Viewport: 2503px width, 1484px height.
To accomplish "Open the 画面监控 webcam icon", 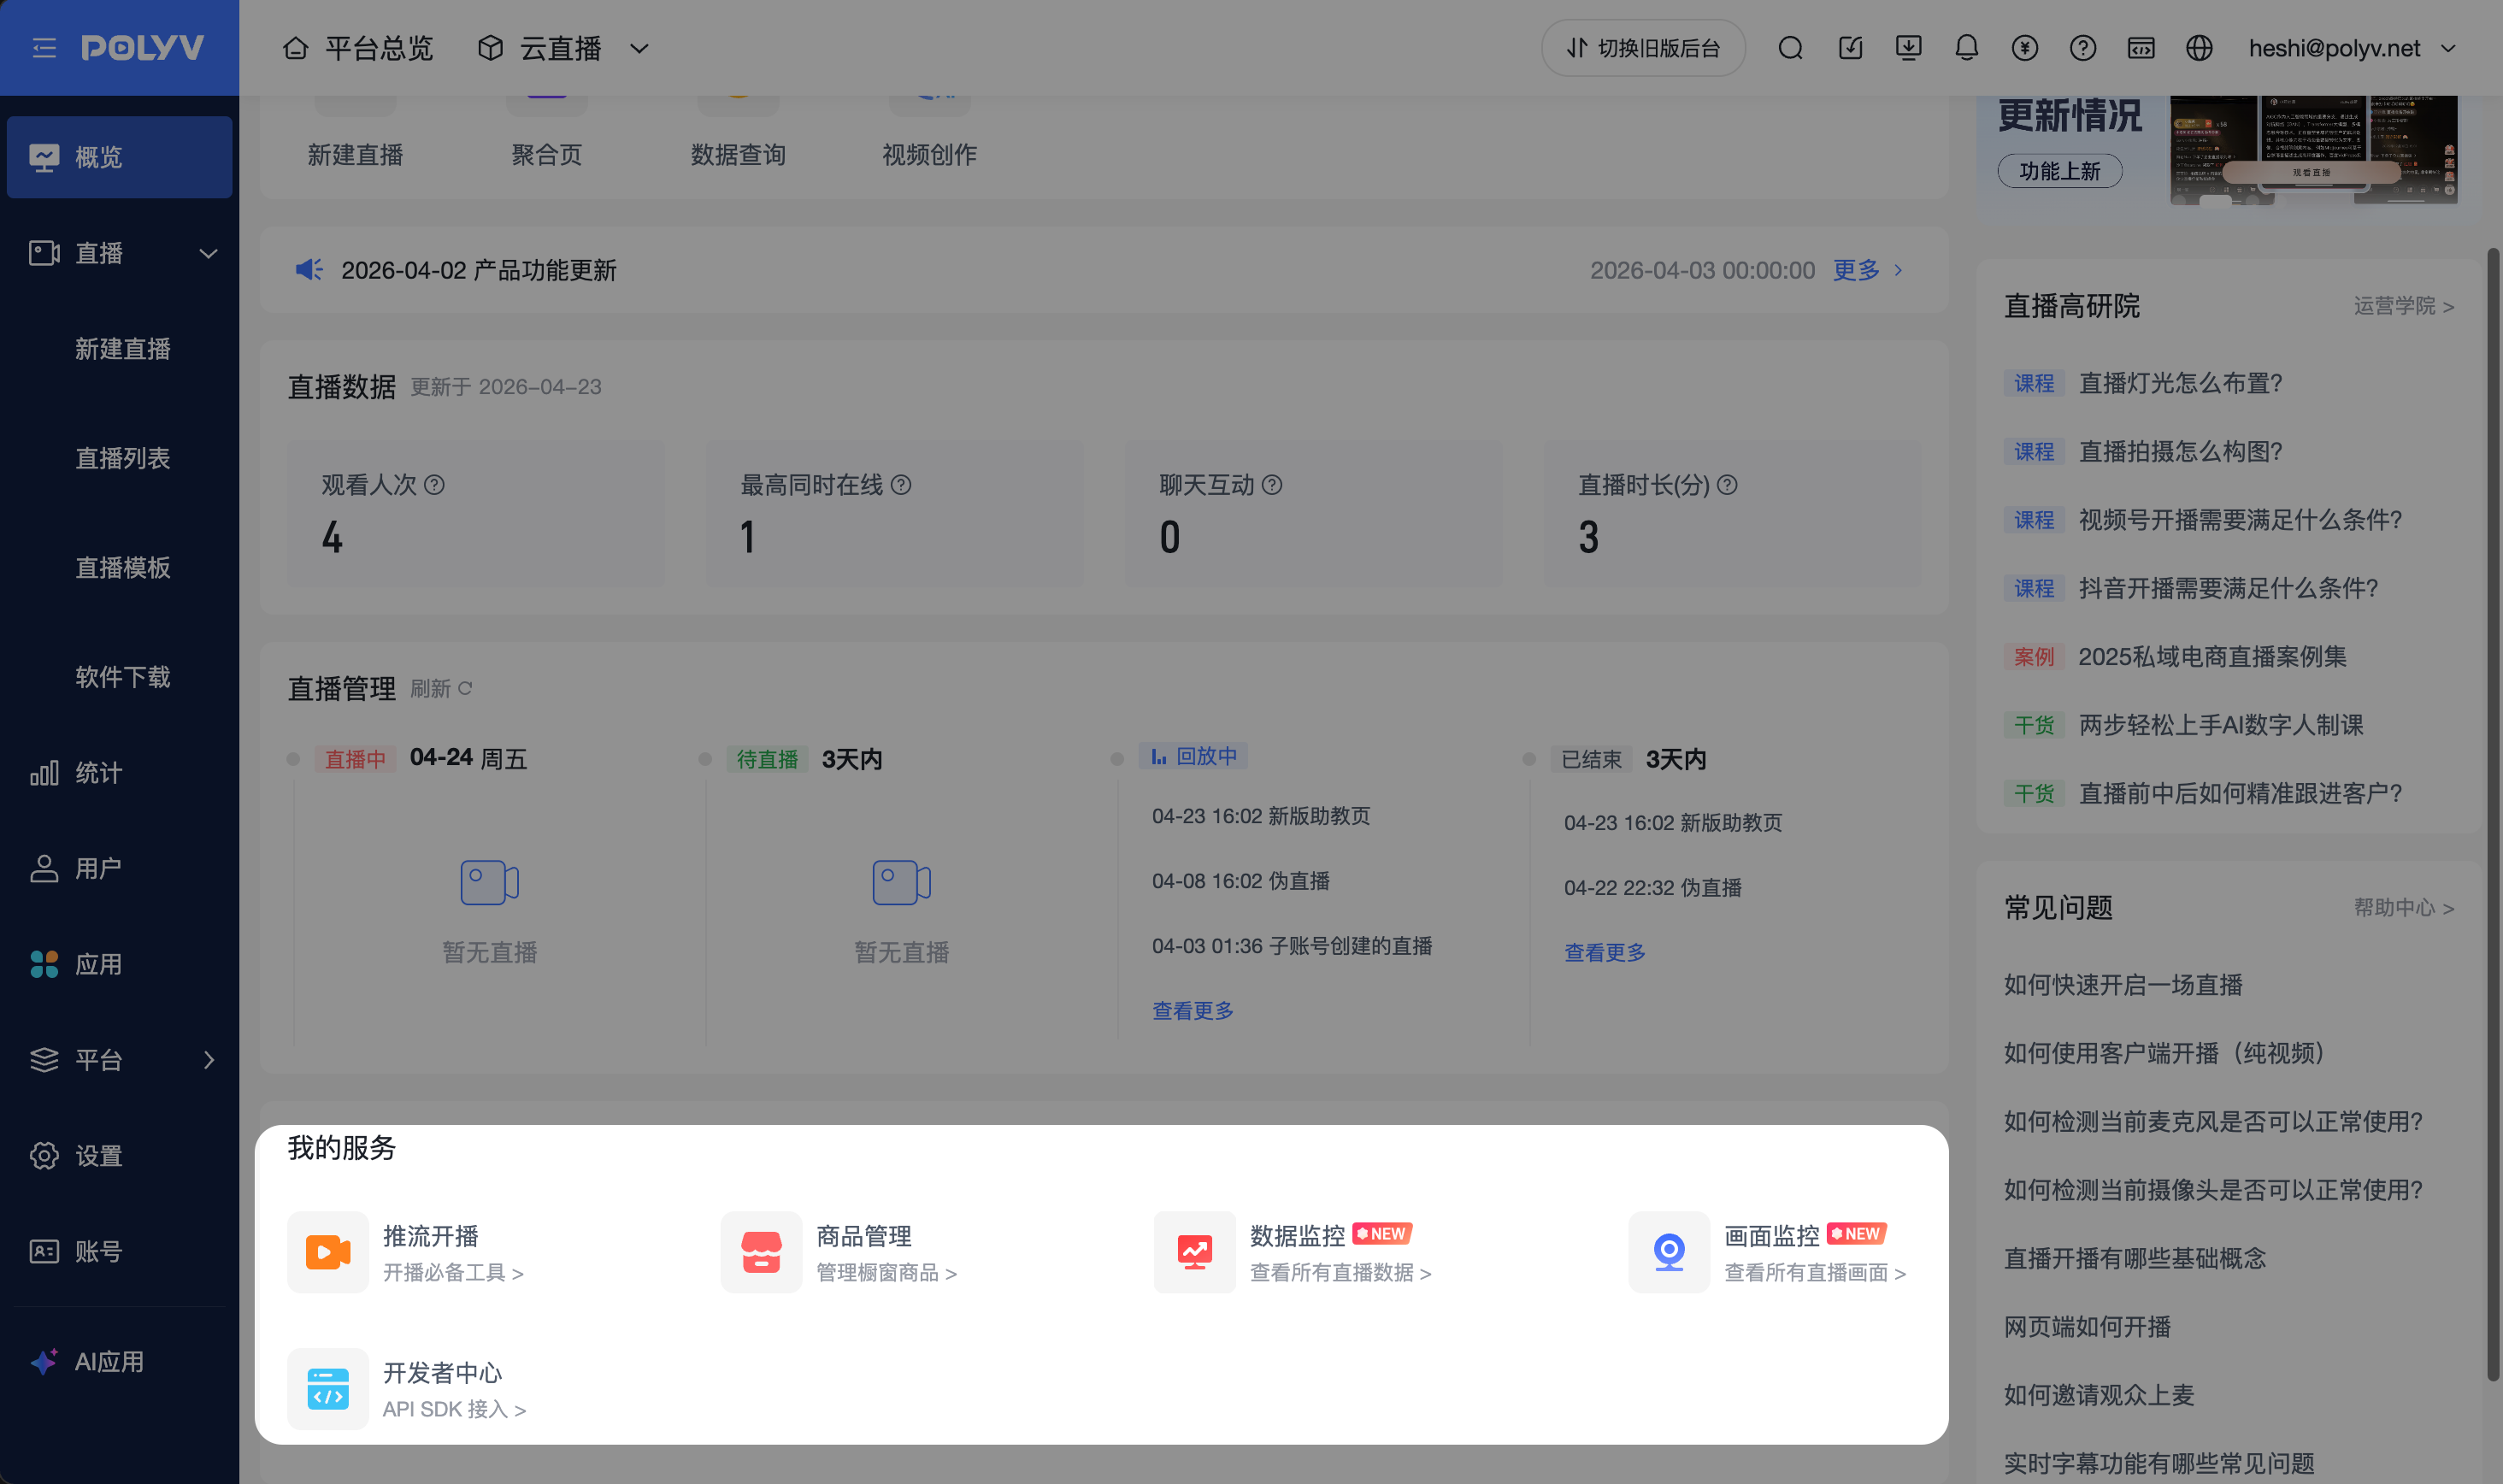I will click(x=1669, y=1252).
